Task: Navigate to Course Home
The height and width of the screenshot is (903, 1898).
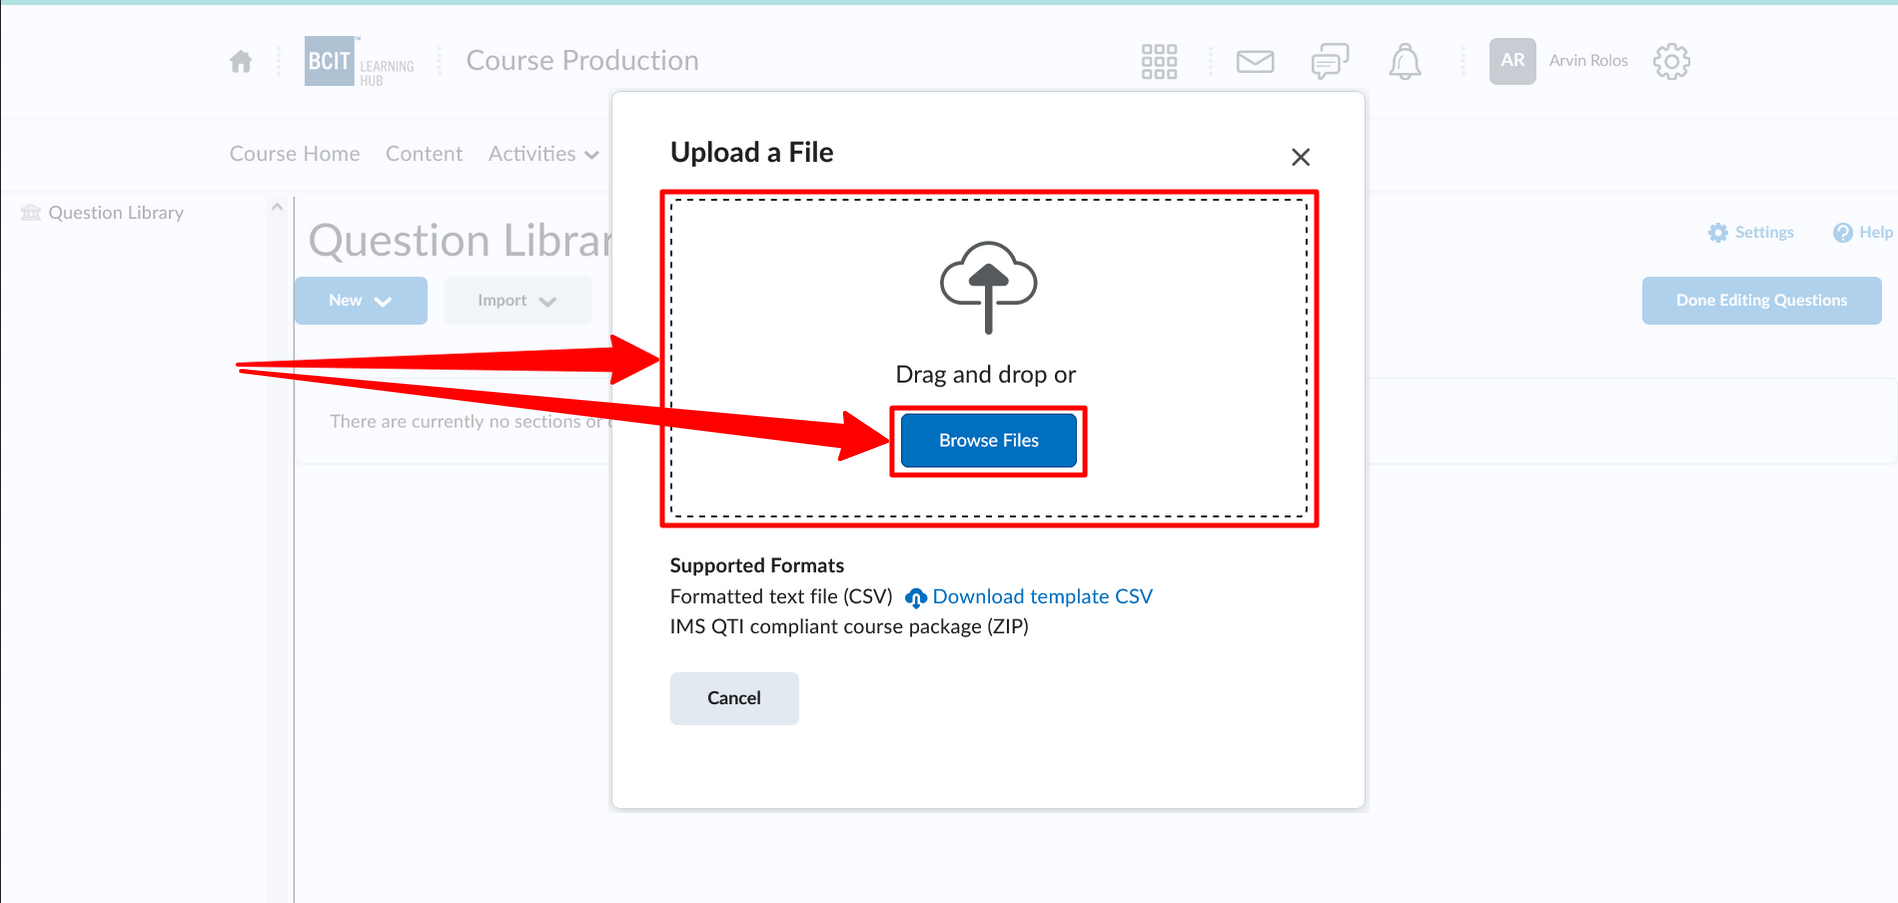Action: tap(294, 154)
